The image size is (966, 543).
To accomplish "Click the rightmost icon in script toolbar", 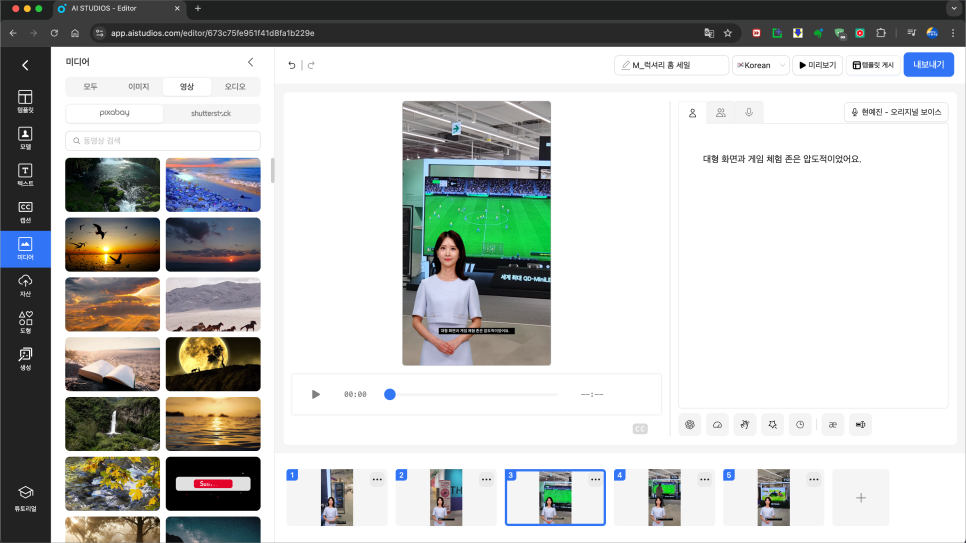I will tap(861, 425).
